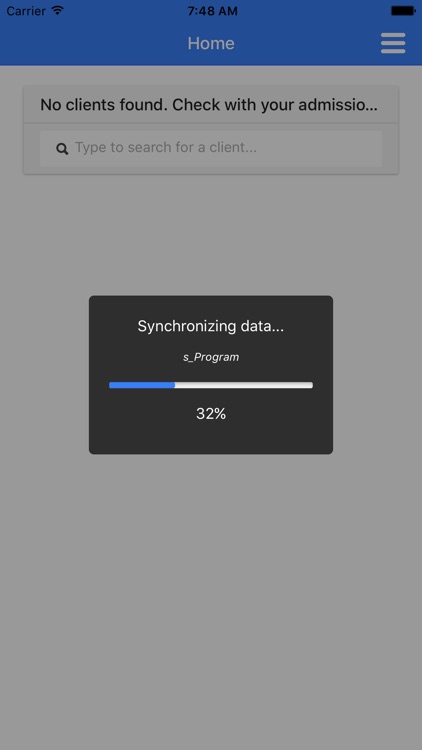Open the hamburger menu icon

click(x=393, y=43)
